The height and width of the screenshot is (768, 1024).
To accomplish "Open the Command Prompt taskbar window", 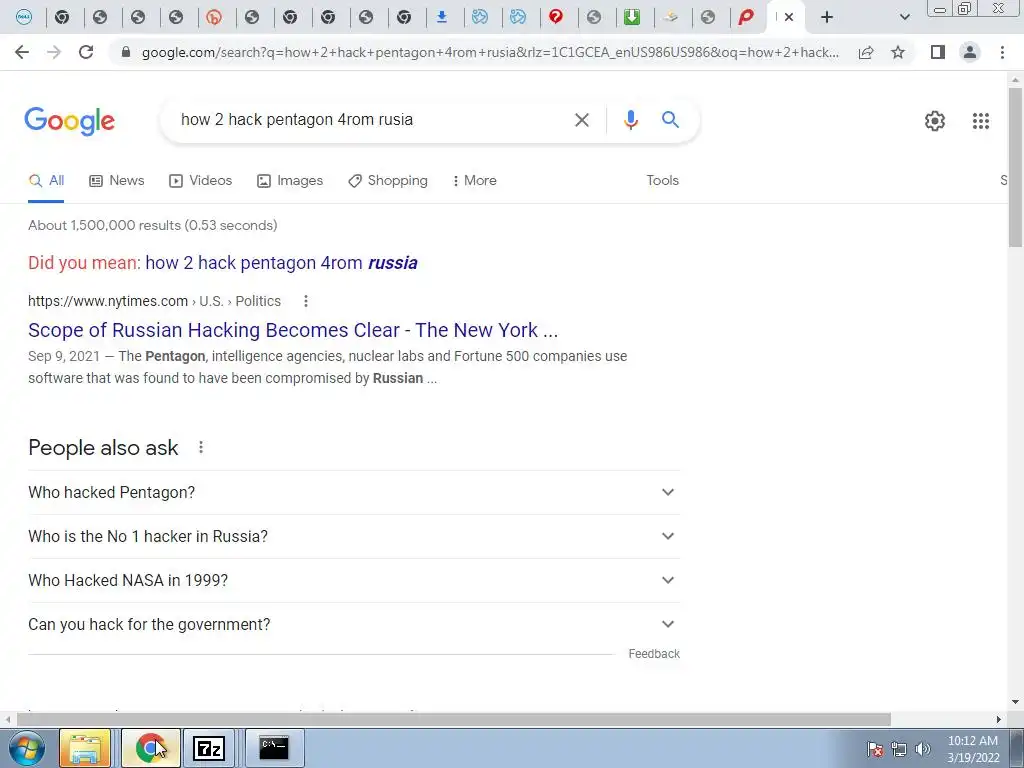I will point(274,748).
